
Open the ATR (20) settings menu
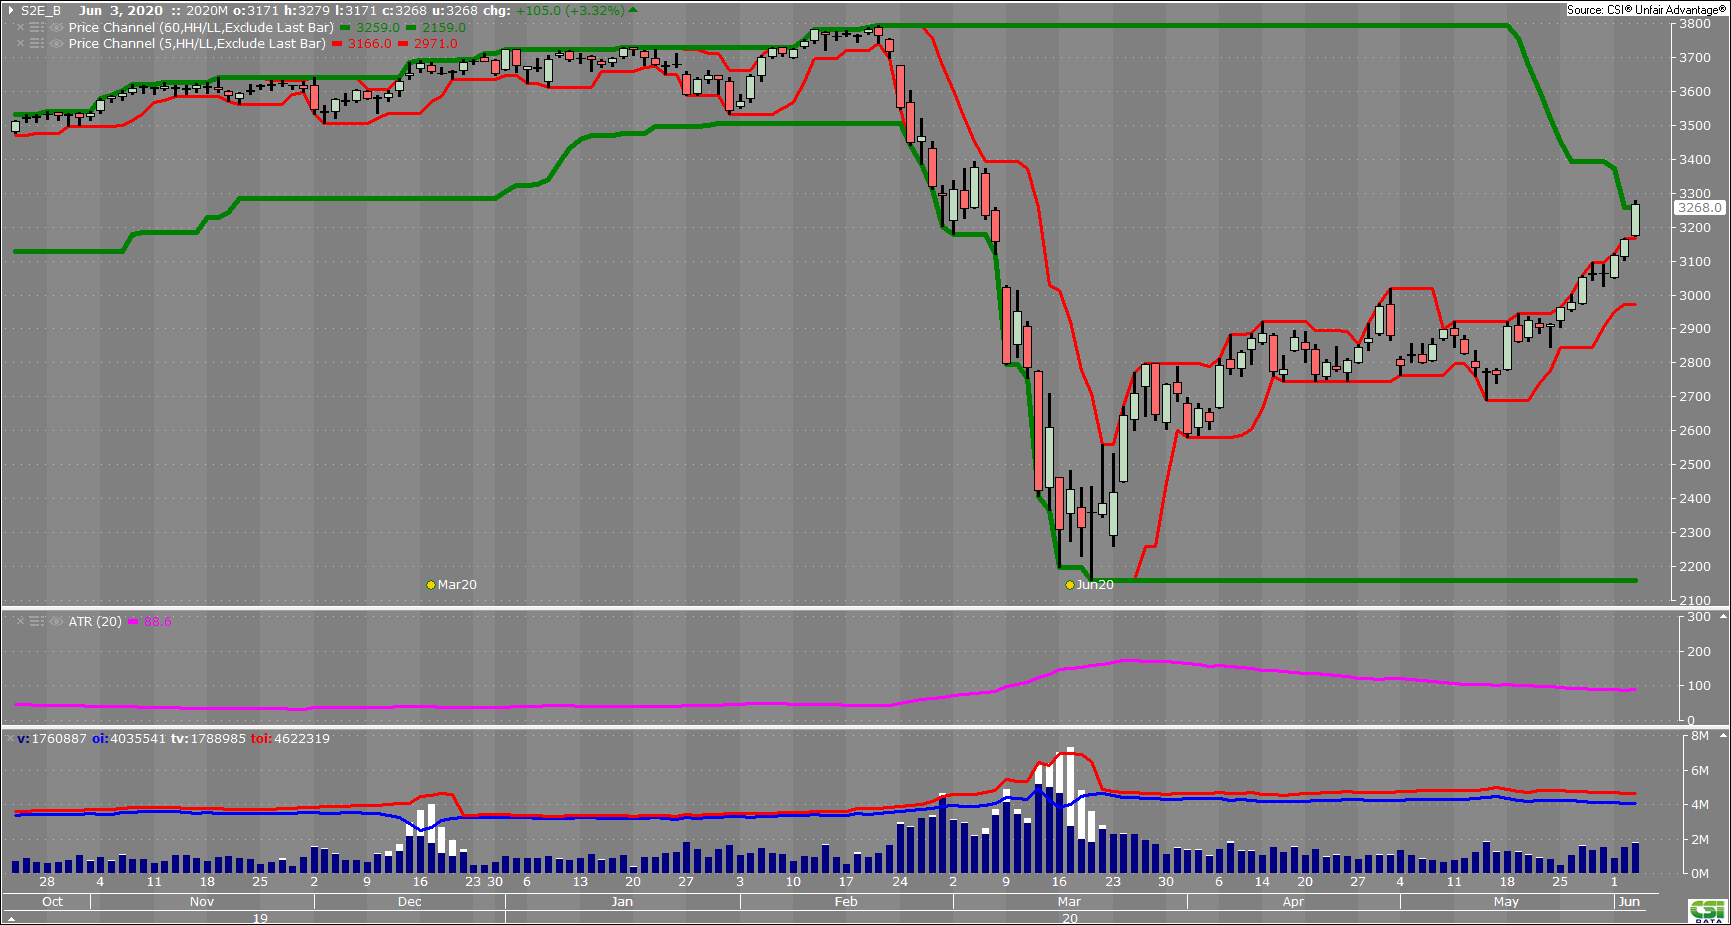click(37, 621)
